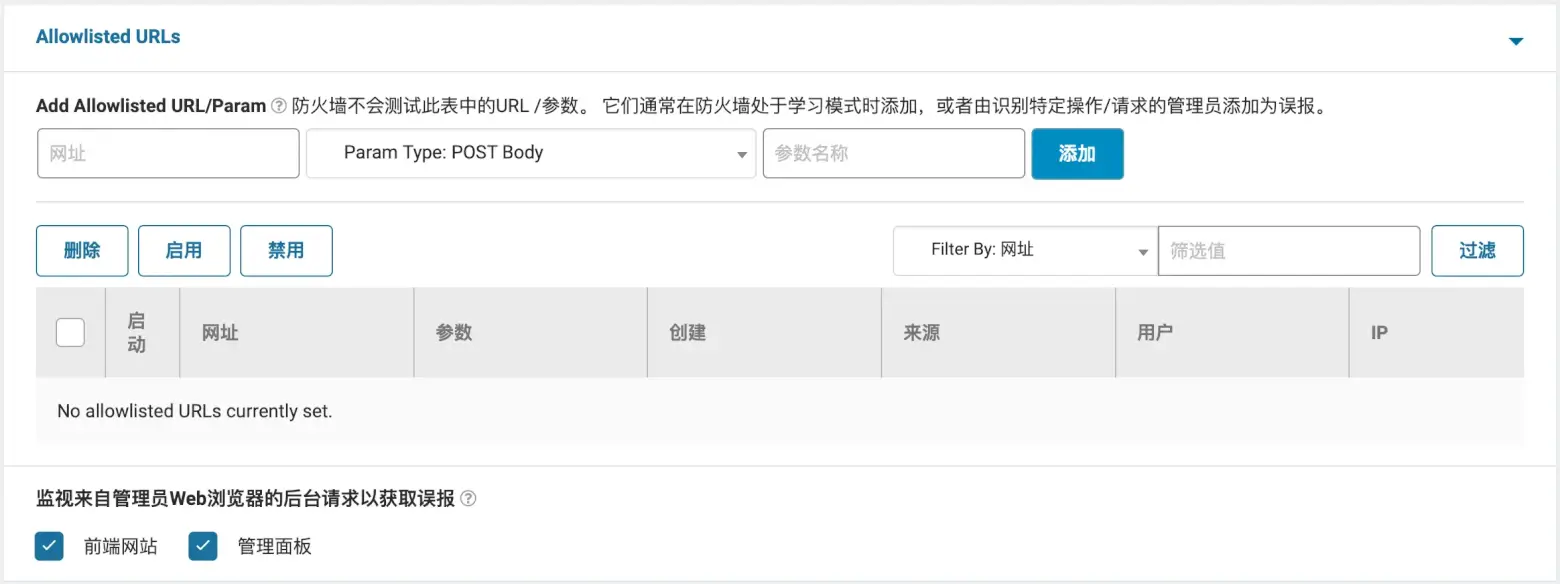Viewport: 1560px width, 584px height.
Task: Open the Filter By: 网址 dropdown
Action: click(x=1024, y=251)
